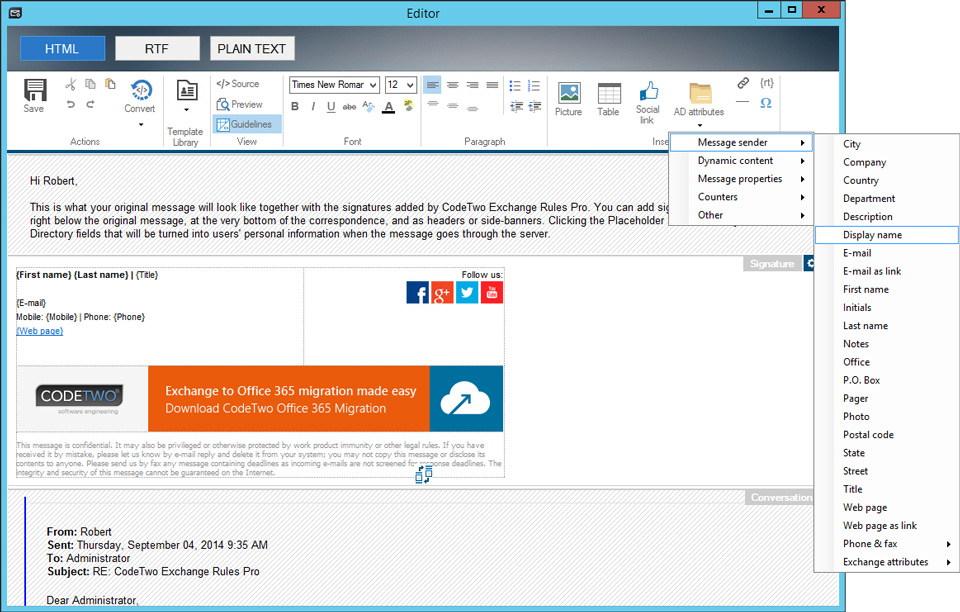The width and height of the screenshot is (960, 612).
Task: Paste from clipboard icon
Action: [x=110, y=84]
